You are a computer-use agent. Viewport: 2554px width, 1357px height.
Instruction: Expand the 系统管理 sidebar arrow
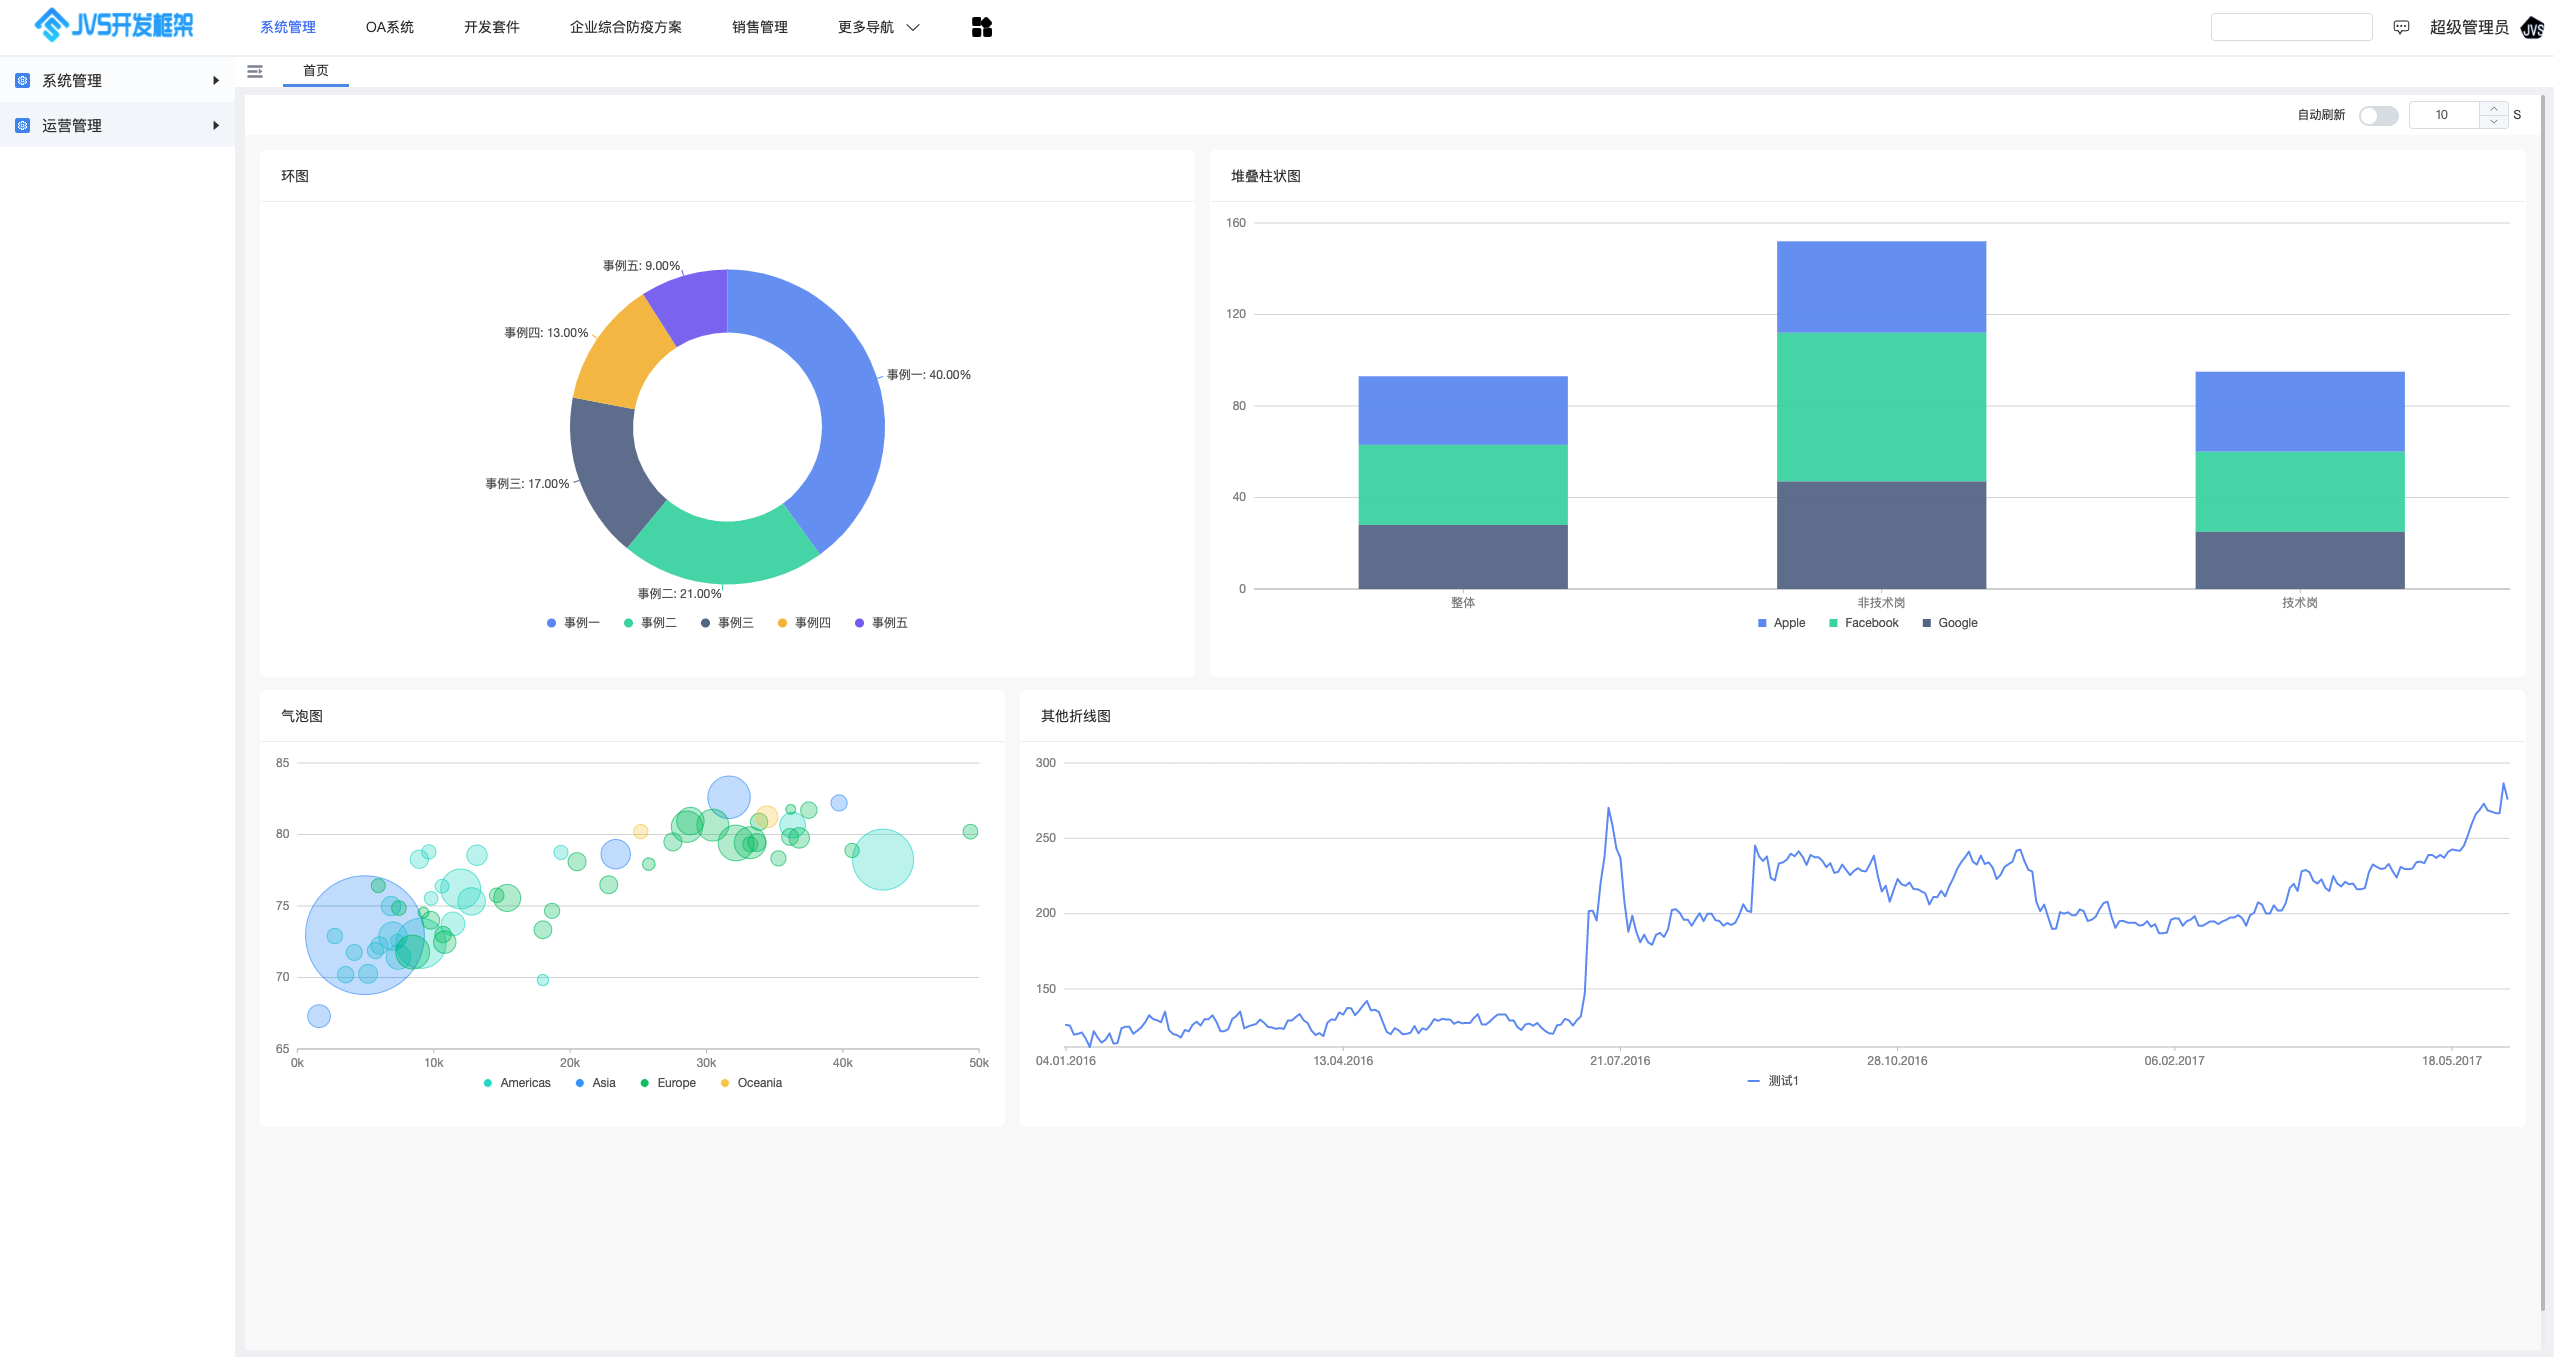215,80
